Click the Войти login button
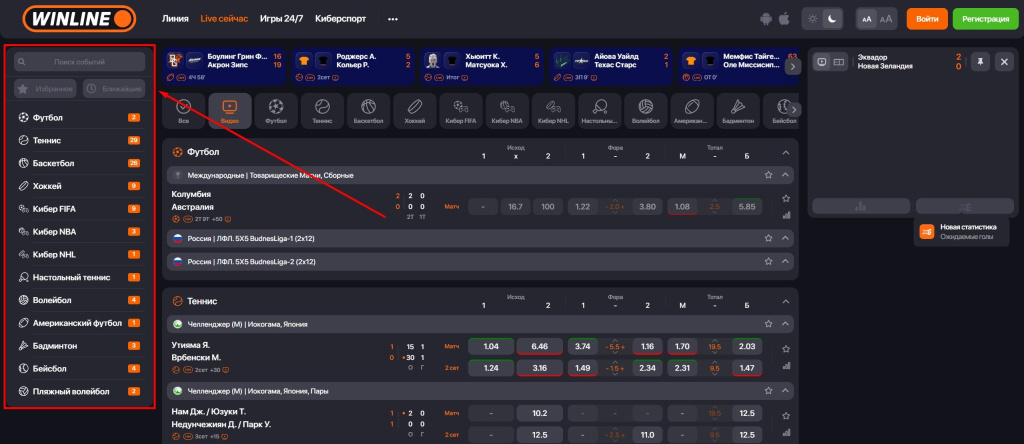Viewport: 1024px width, 444px height. 927,19
